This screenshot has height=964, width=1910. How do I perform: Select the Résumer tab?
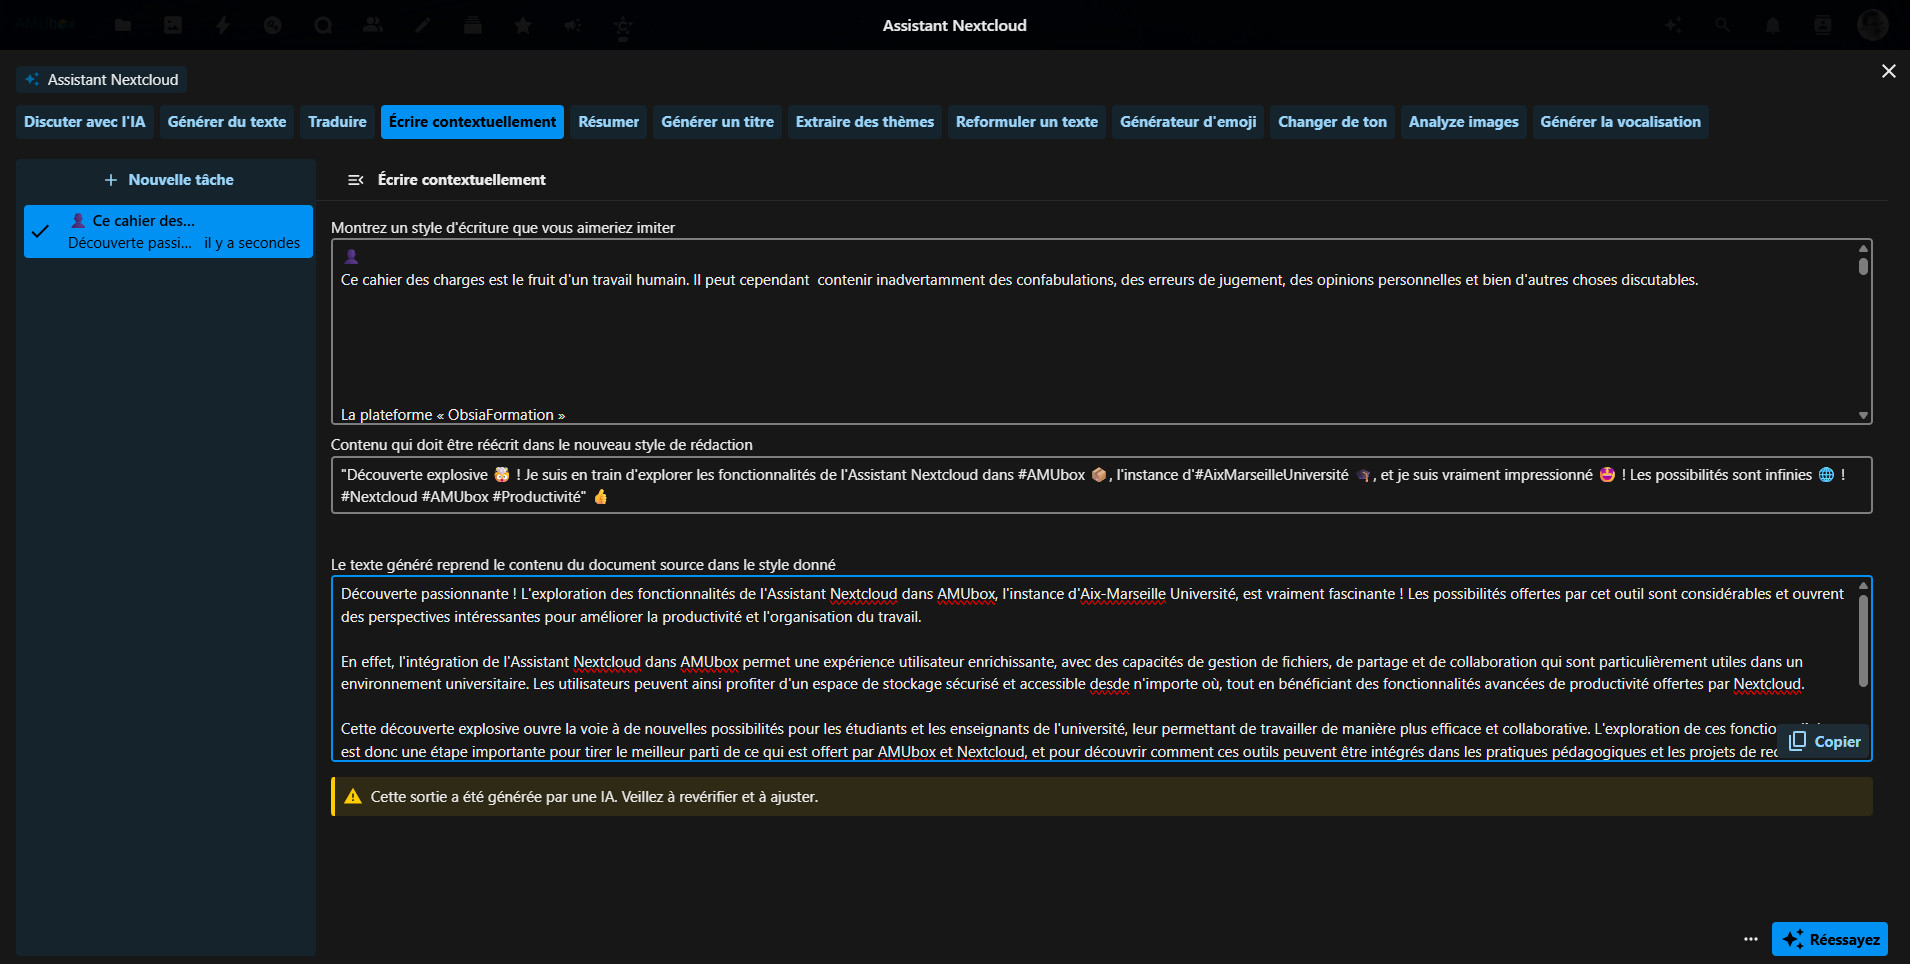608,122
